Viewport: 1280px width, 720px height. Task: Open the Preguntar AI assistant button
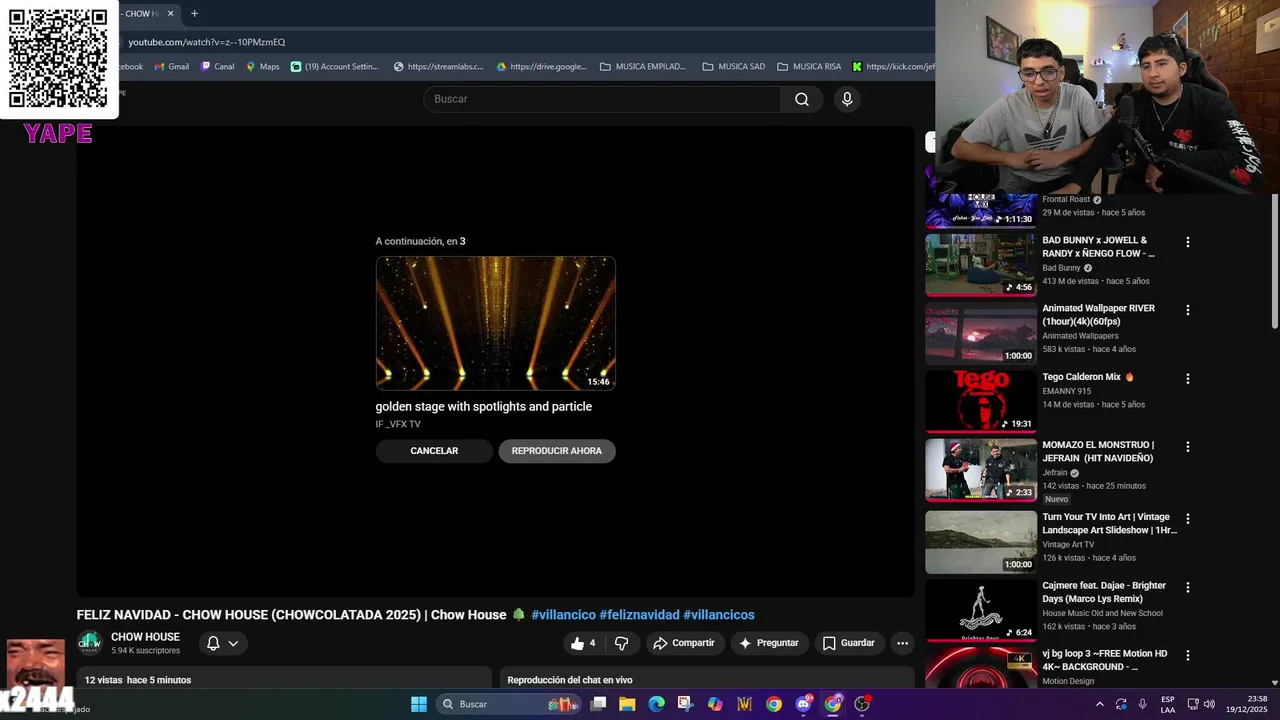click(768, 643)
